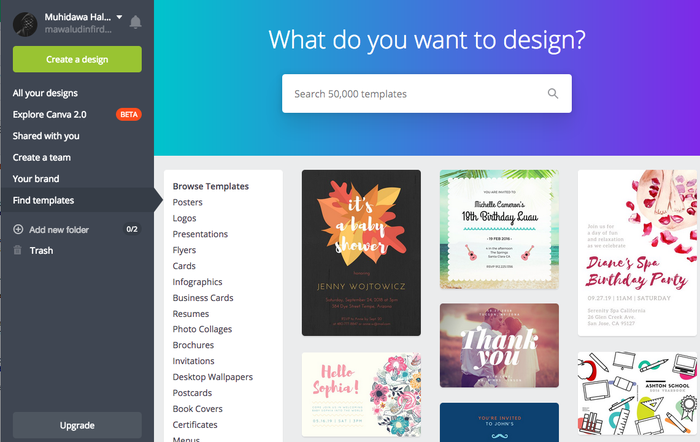Open Shared with you section
This screenshot has height=442, width=700.
click(x=46, y=136)
